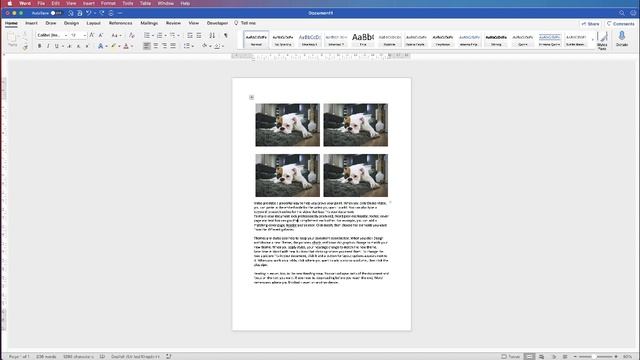Select the bottom-right bulldog image
Screen dimensions: 640x360
(x=356, y=176)
